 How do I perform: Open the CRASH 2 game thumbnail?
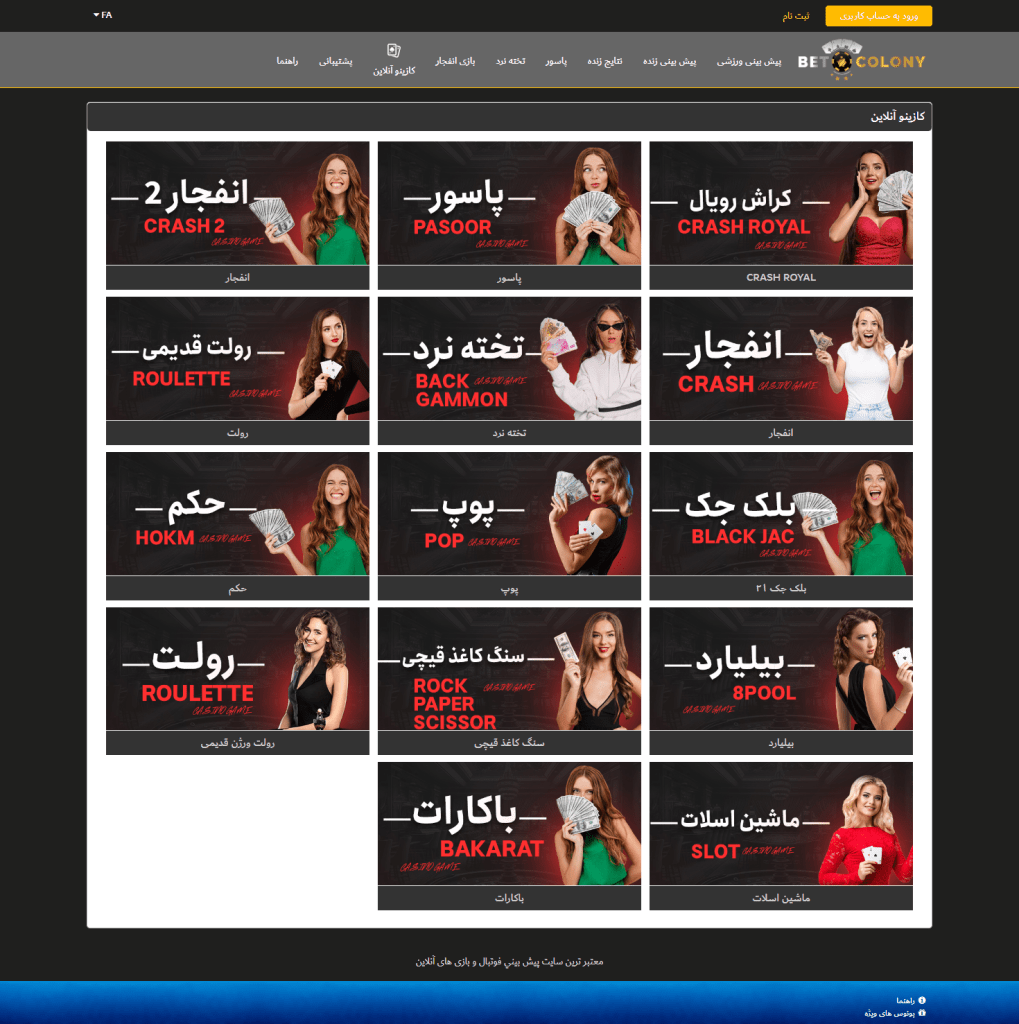point(237,203)
